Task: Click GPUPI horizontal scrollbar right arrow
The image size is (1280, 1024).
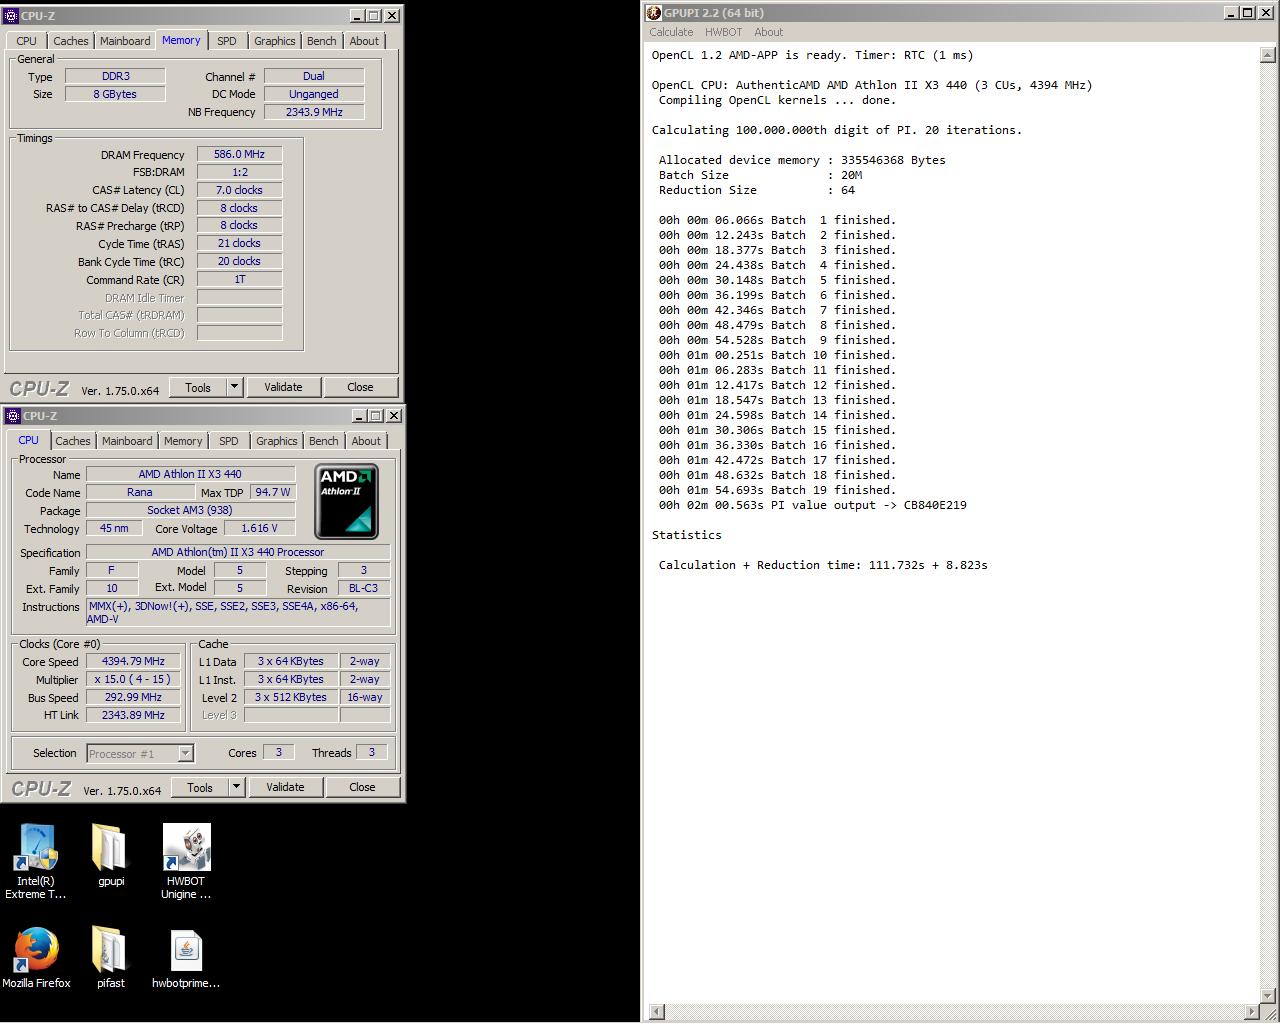Action: 1252,1012
